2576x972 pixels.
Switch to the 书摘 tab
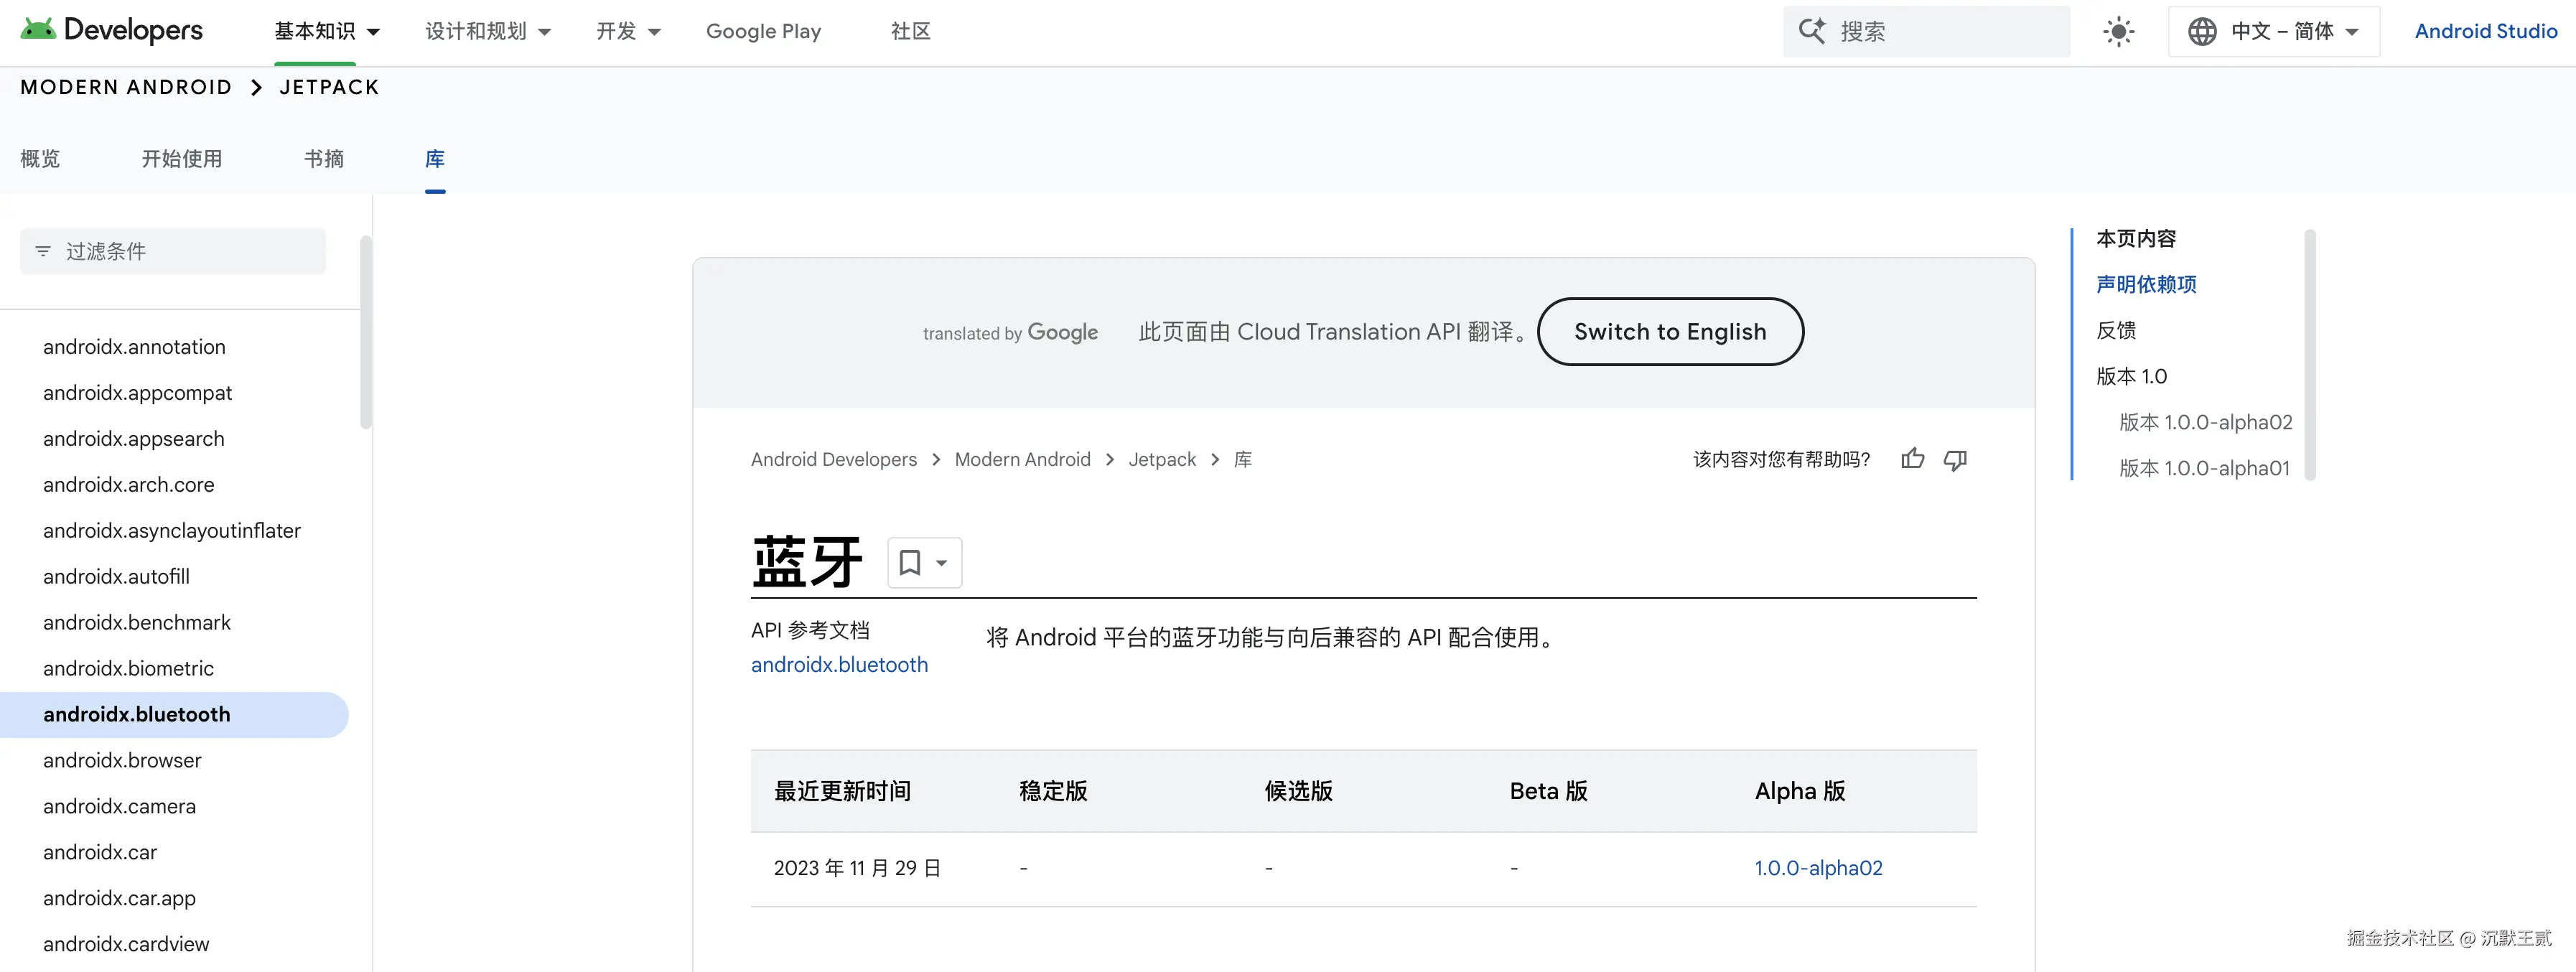point(324,159)
